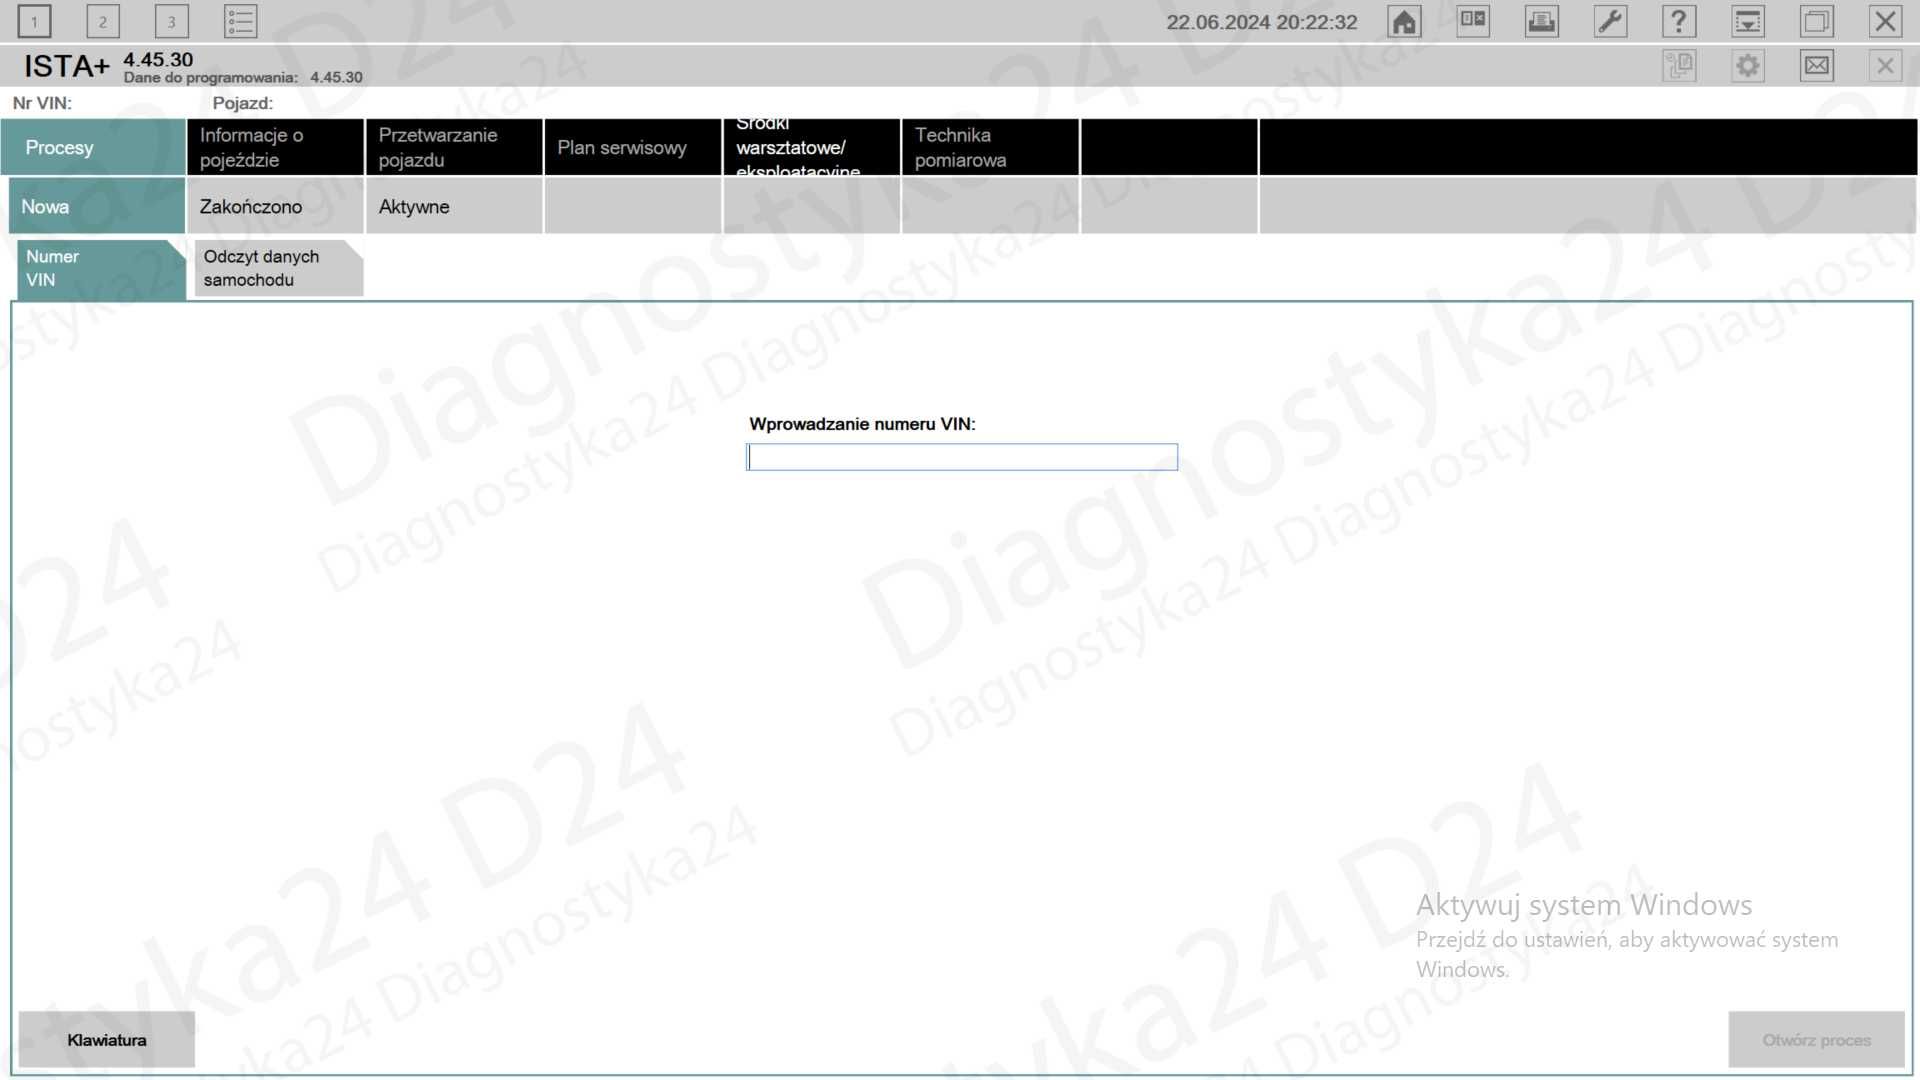Open the Przetwarzanie pojazdu tab

(454, 147)
